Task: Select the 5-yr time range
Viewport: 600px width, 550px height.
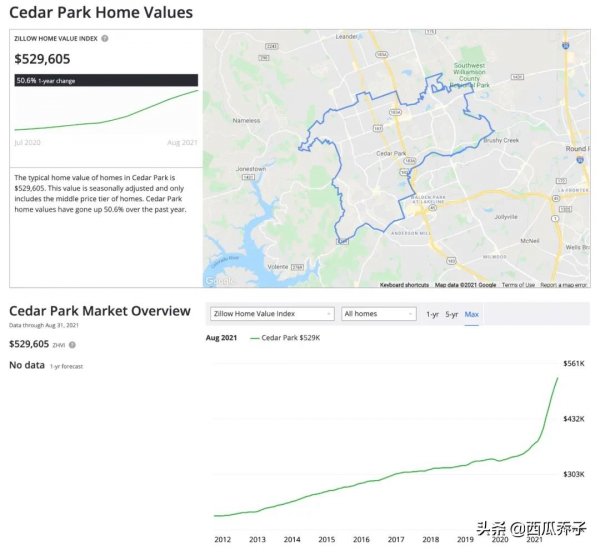Action: (452, 314)
